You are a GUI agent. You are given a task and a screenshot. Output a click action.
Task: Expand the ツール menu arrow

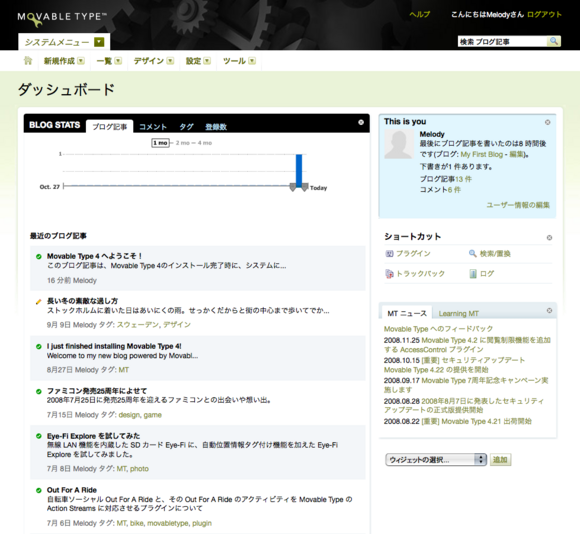[x=252, y=61]
